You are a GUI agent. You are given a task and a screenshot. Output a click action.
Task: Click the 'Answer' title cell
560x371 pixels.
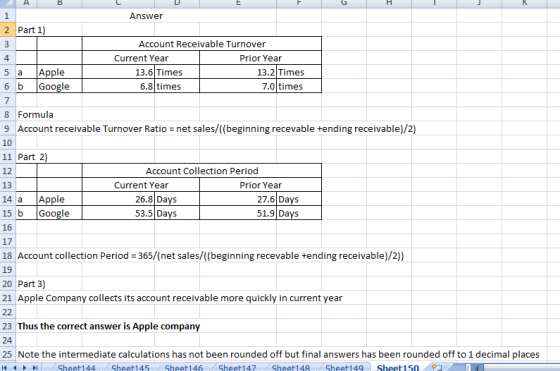146,16
